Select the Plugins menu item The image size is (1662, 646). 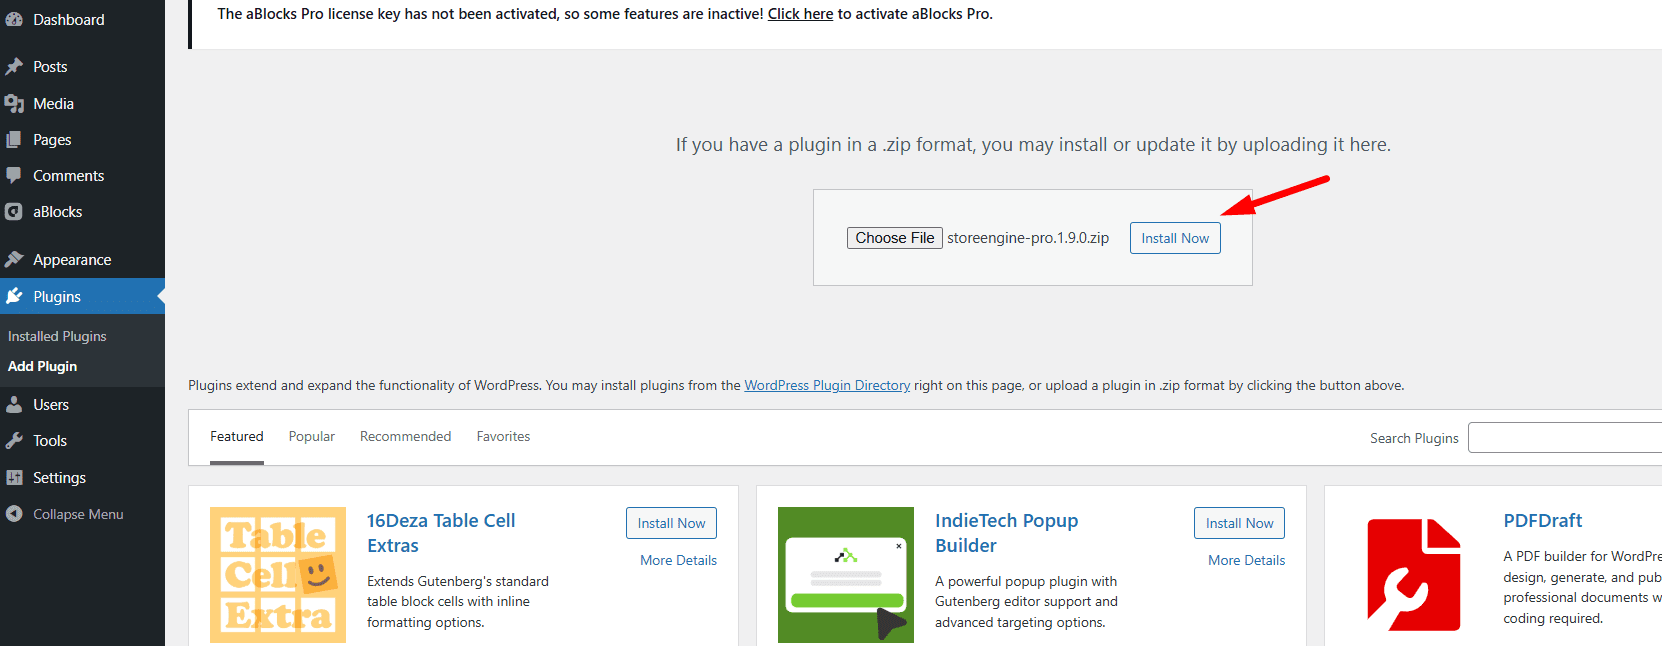[82, 297]
